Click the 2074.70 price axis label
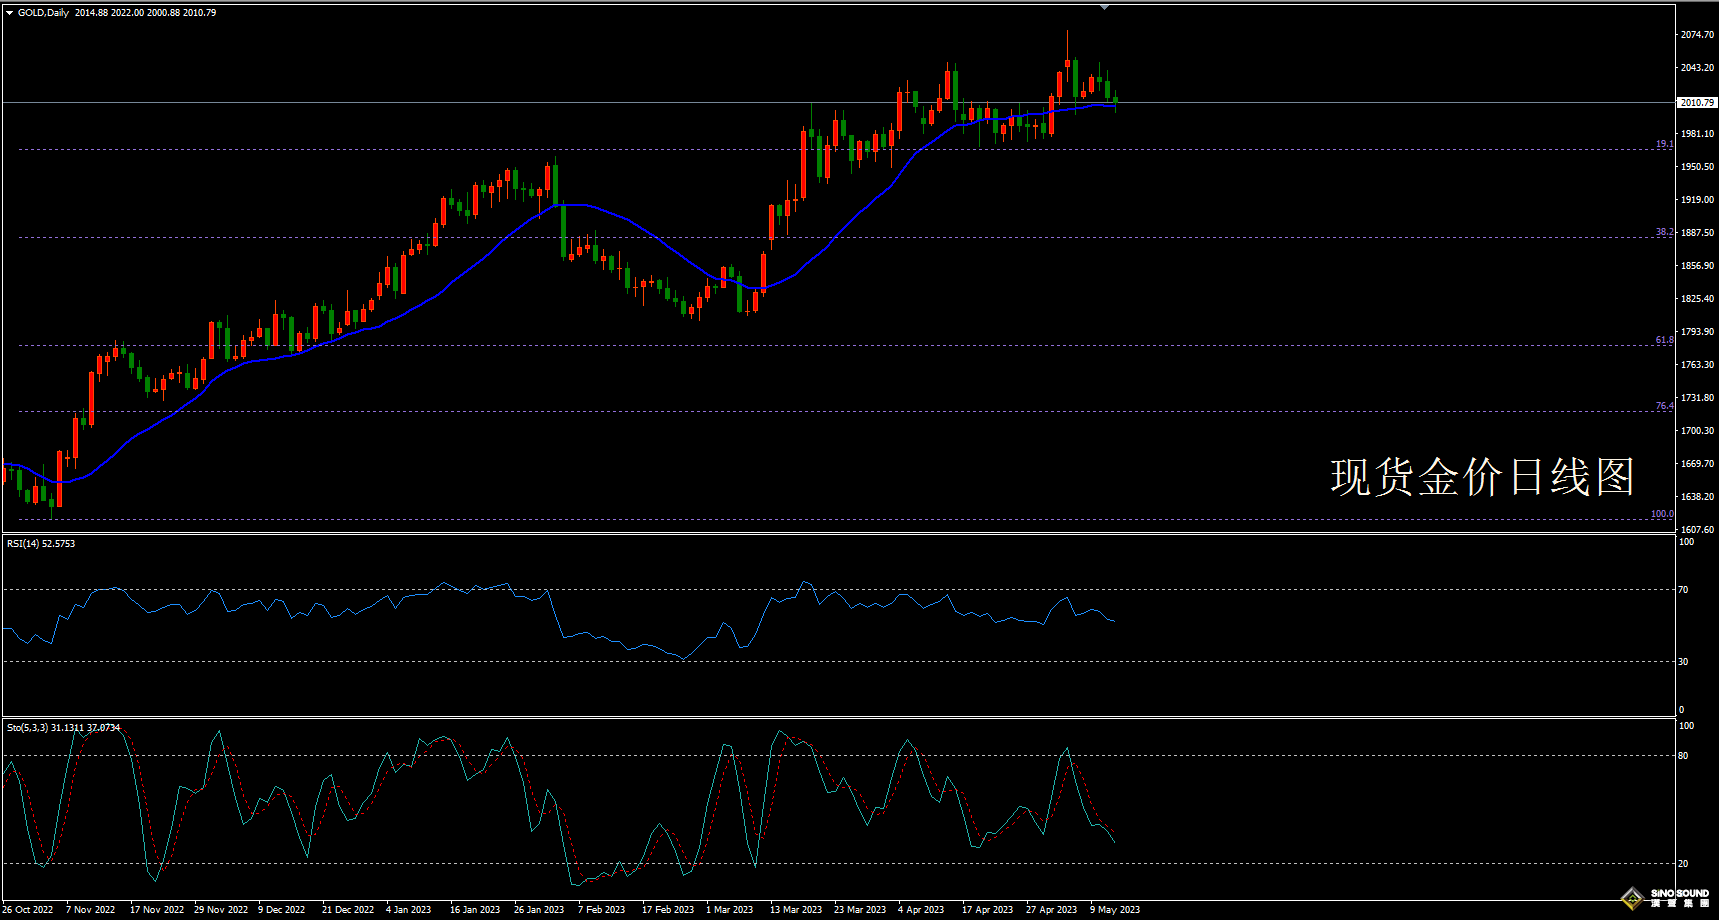The width and height of the screenshot is (1719, 920). (x=1697, y=35)
